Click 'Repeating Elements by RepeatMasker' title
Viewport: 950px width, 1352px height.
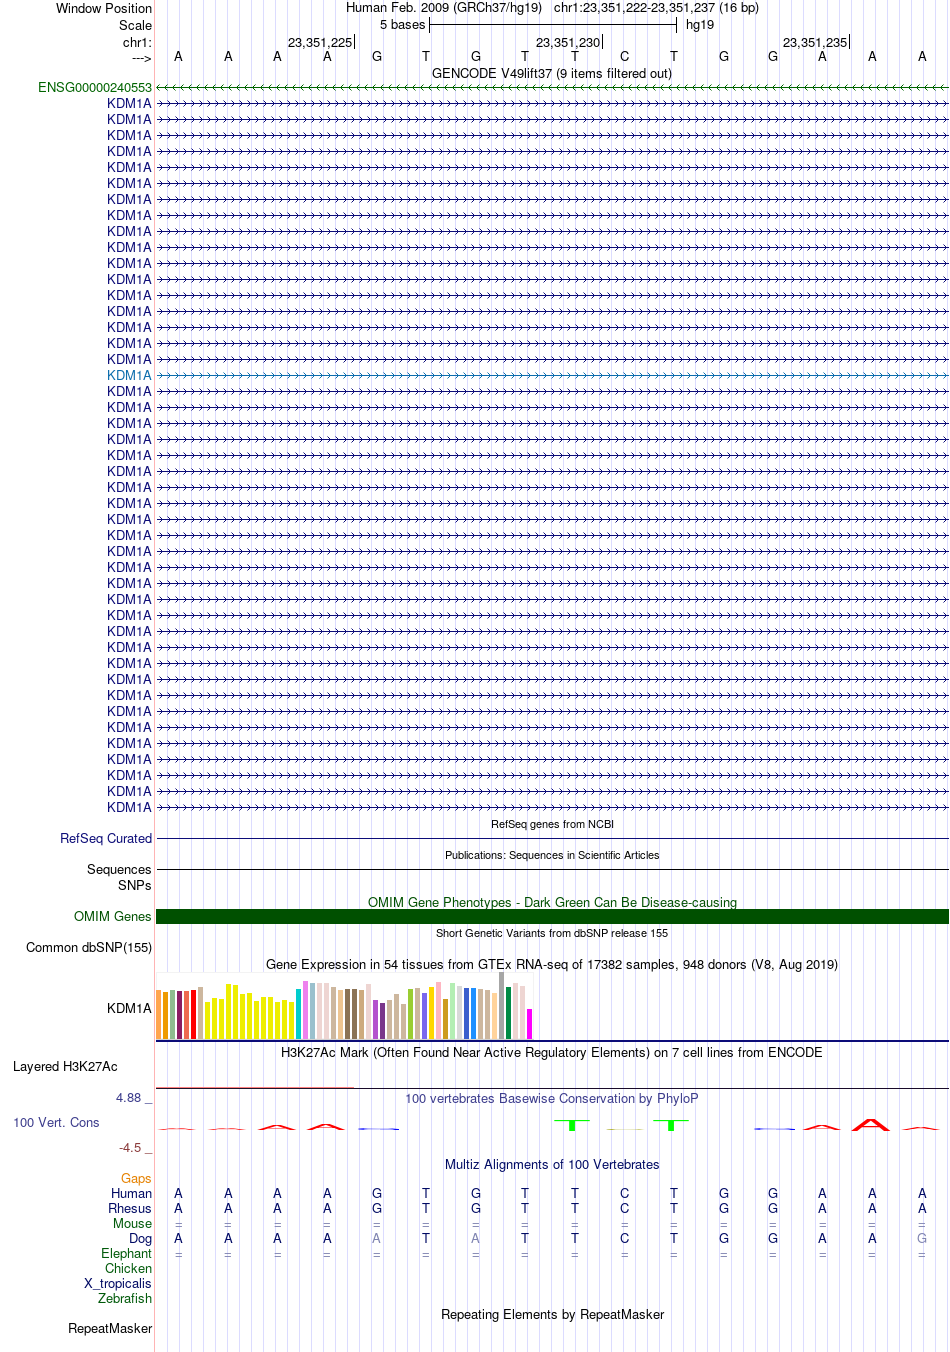(552, 1315)
